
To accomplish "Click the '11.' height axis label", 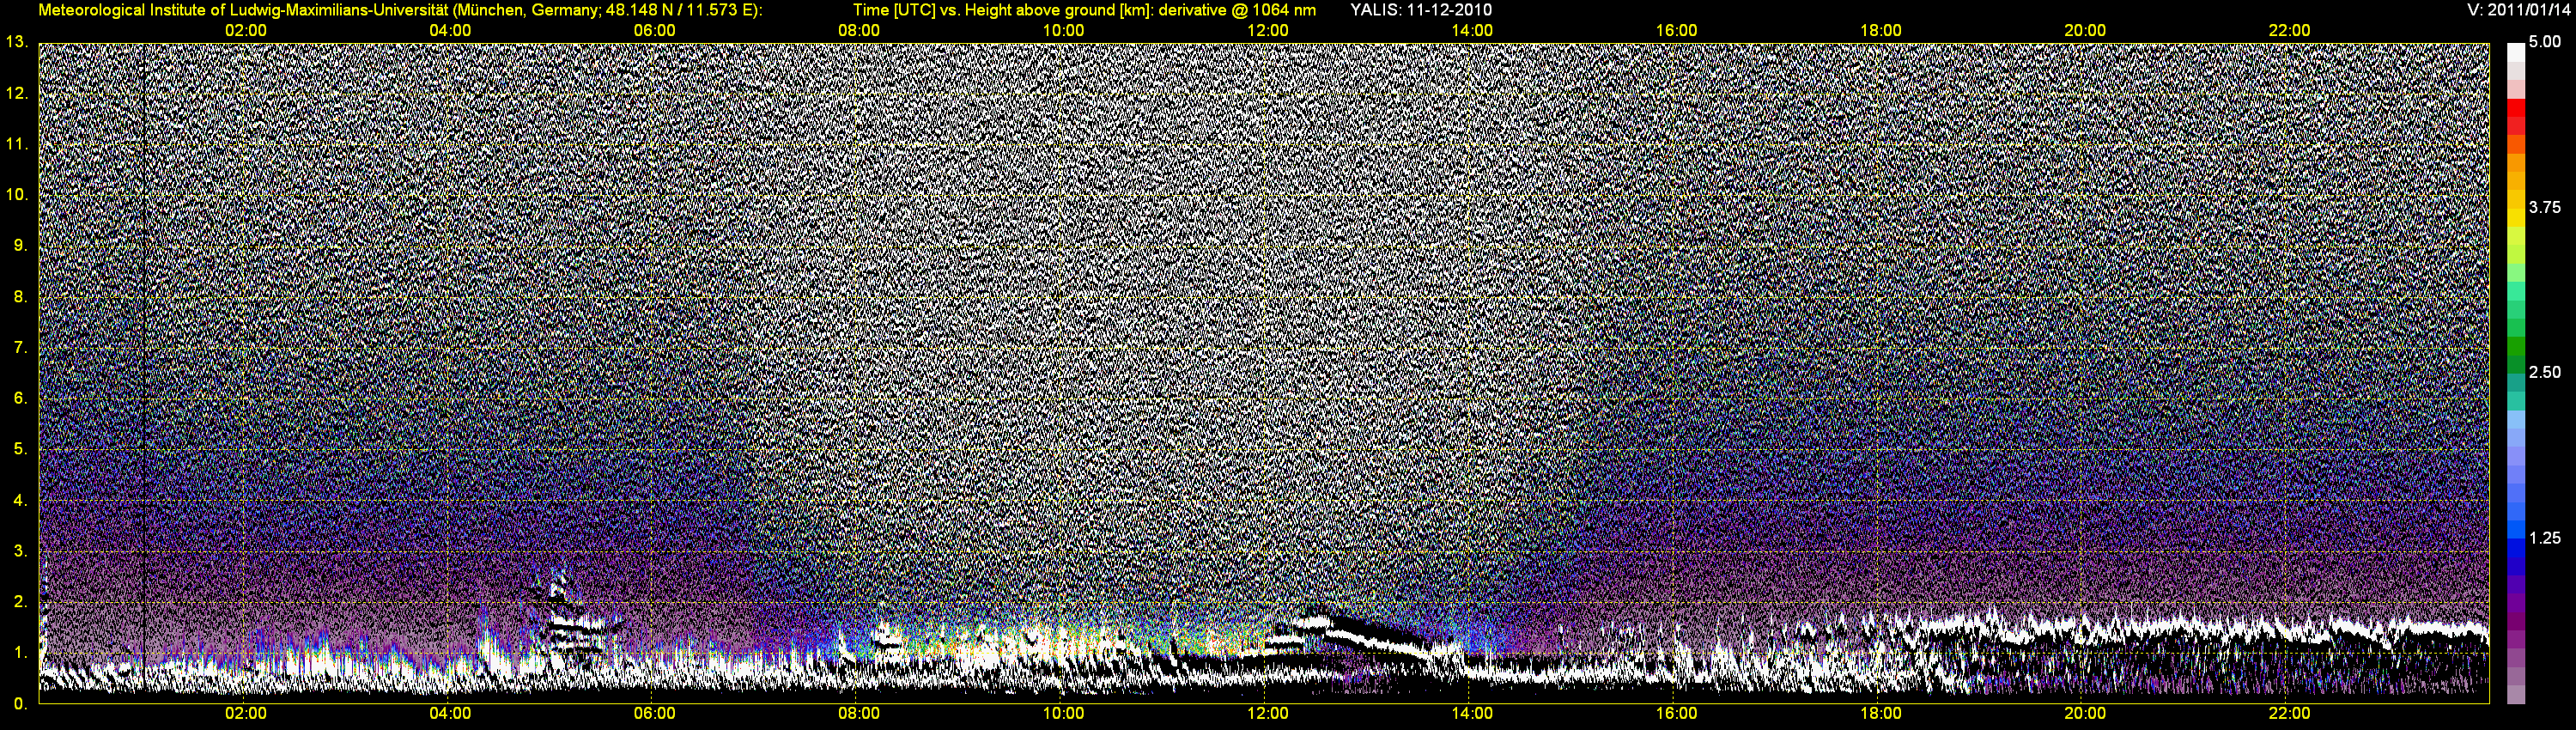I will 17,144.
